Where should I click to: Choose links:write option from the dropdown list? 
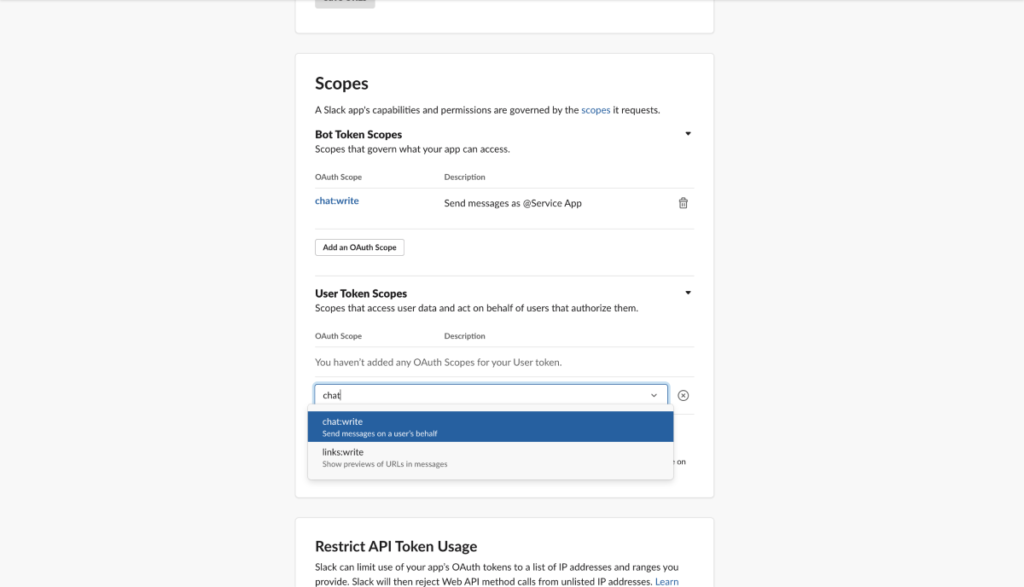(x=490, y=458)
